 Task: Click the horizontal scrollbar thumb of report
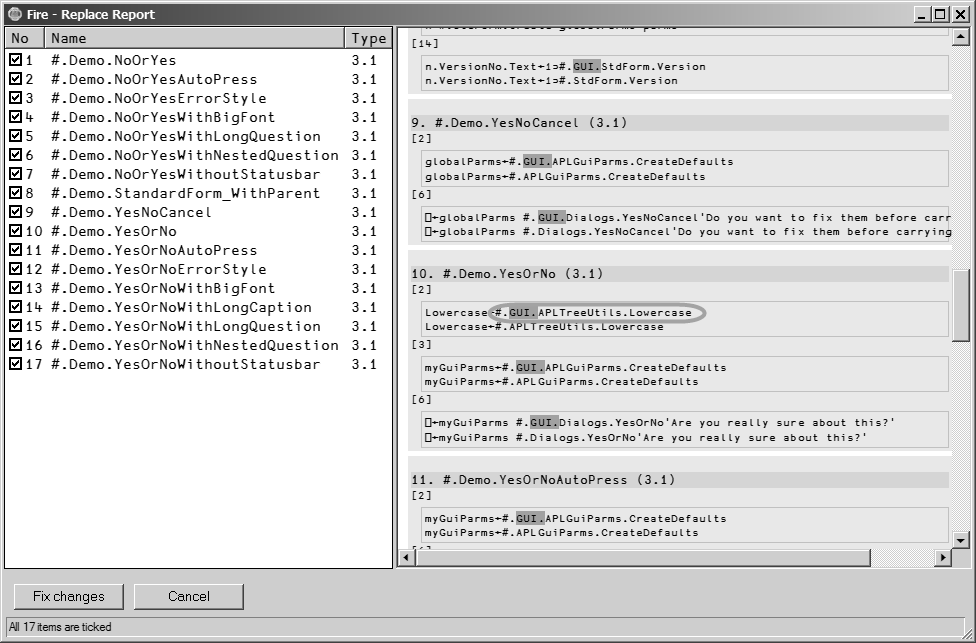tap(642, 558)
